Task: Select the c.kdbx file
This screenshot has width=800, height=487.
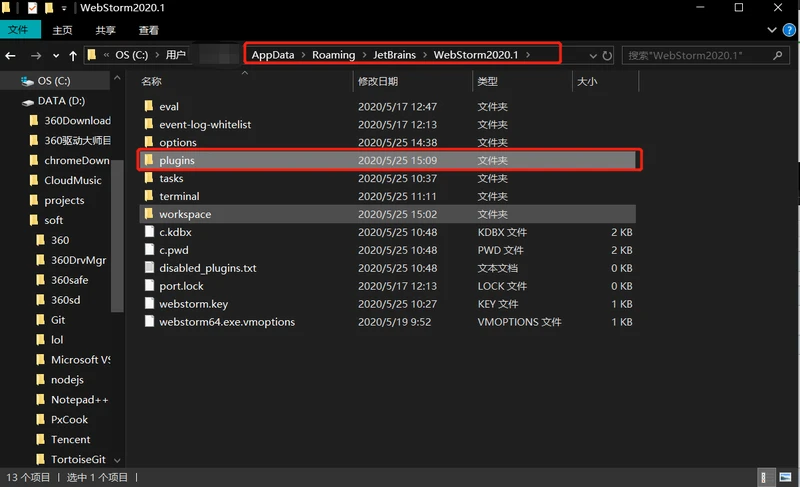Action: coord(175,232)
